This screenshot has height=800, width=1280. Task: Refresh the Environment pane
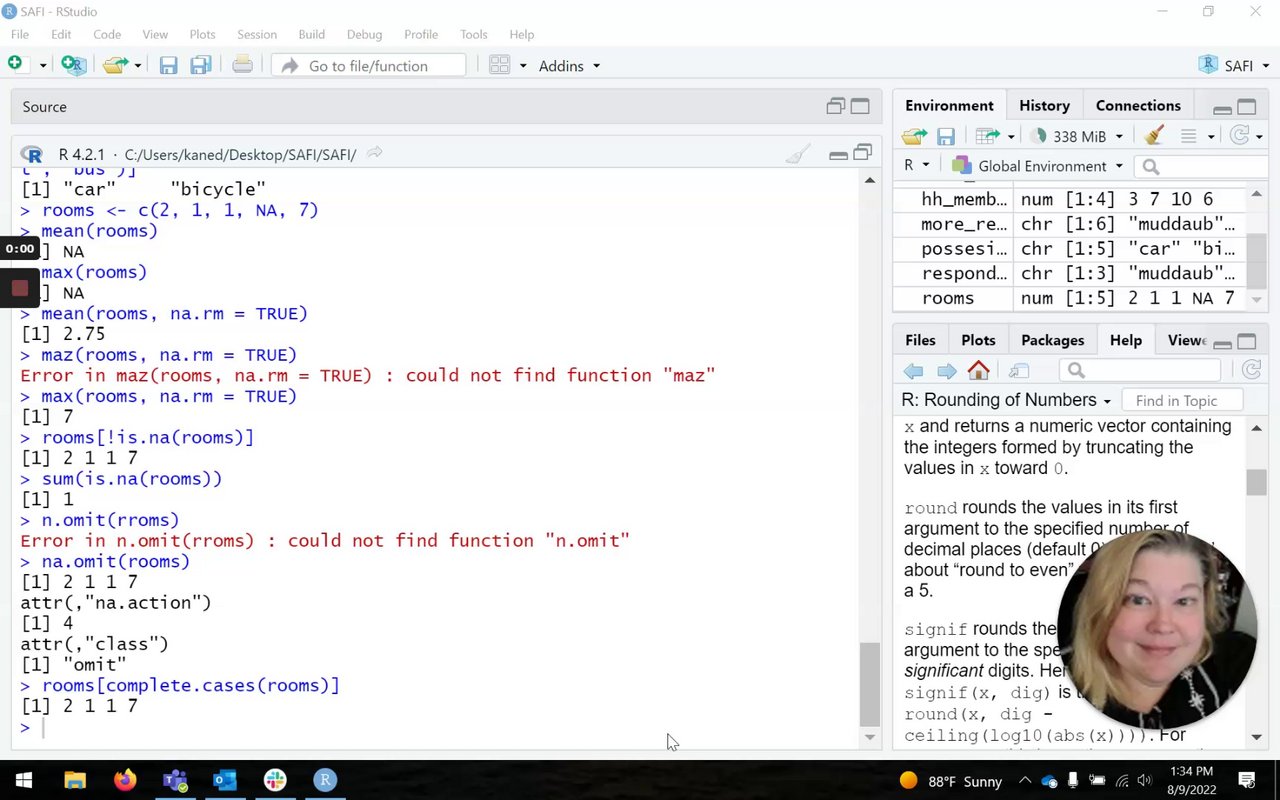(x=1241, y=136)
